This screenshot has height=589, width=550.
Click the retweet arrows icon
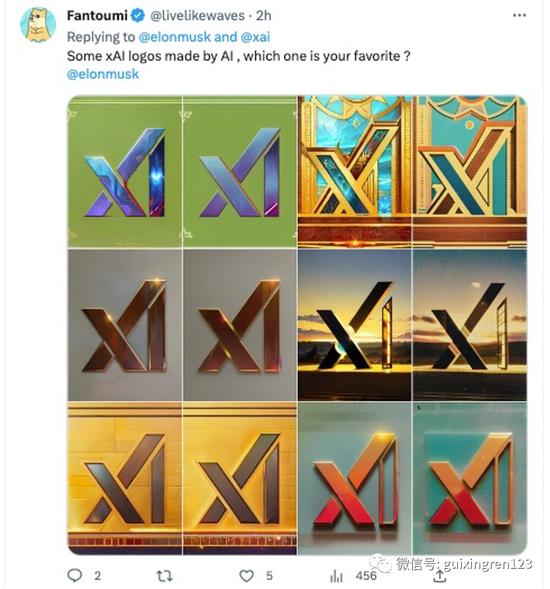tap(164, 575)
